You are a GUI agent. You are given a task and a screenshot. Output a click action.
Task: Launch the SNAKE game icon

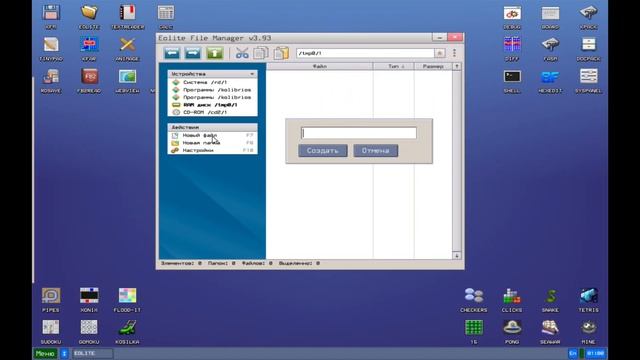[x=550, y=300]
